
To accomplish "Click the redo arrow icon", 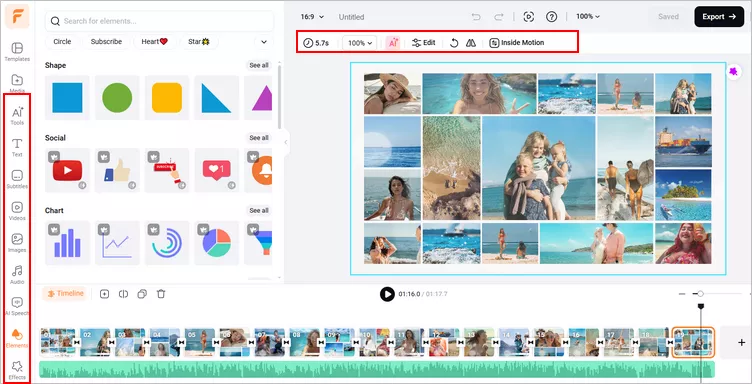I will [499, 17].
